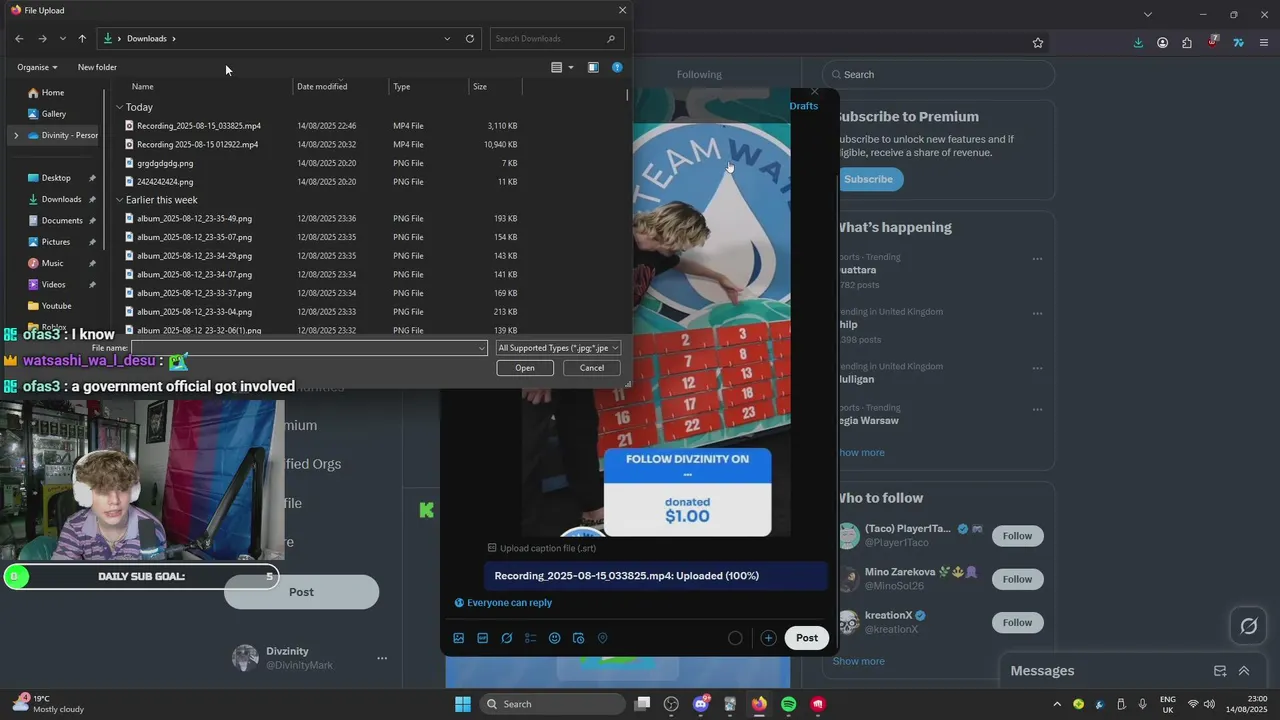
Task: Expand Divinity - Personal tree node
Action: (x=16, y=135)
